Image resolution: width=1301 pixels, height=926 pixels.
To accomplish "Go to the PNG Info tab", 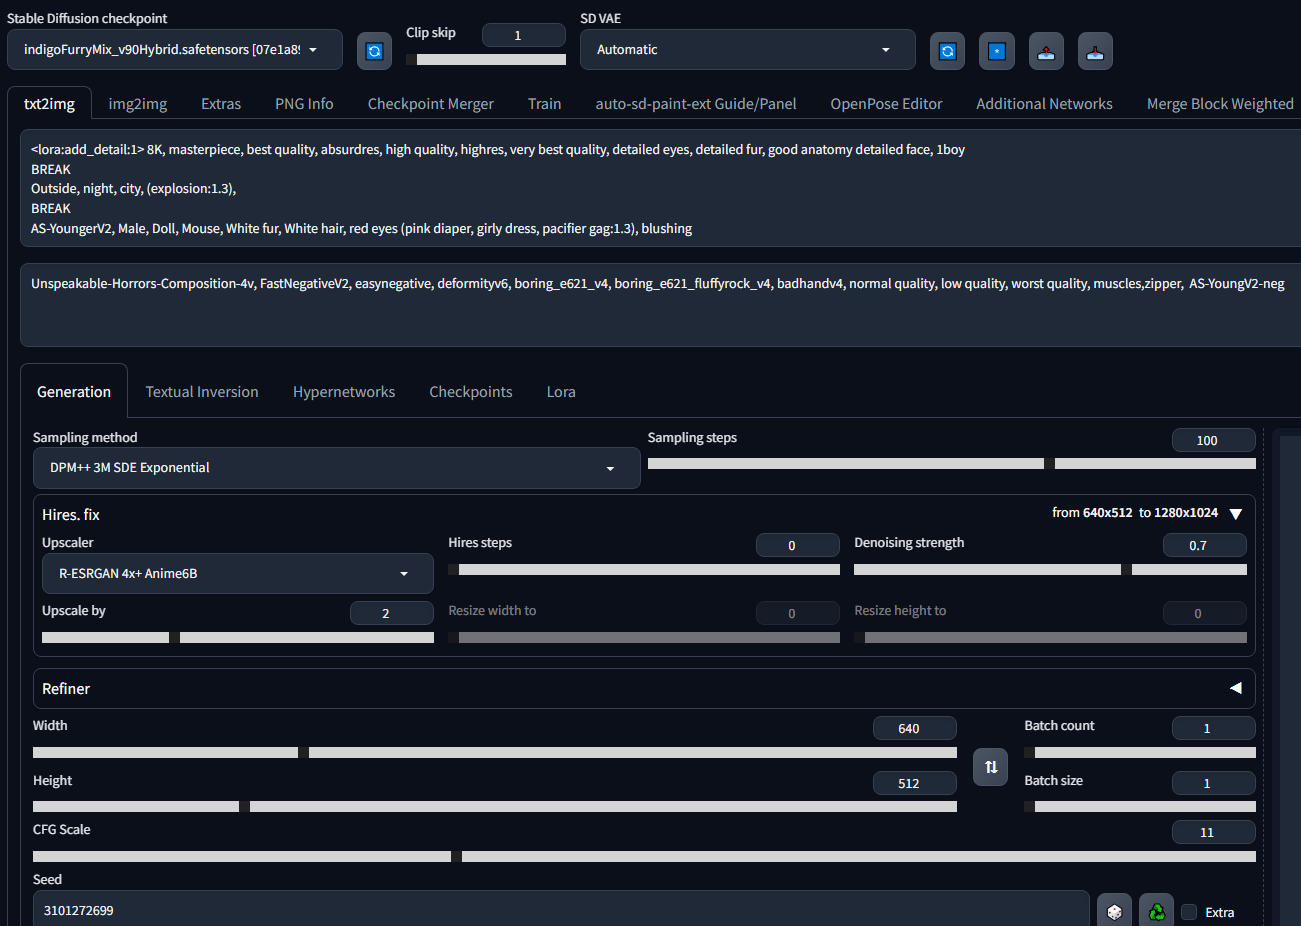I will point(304,104).
